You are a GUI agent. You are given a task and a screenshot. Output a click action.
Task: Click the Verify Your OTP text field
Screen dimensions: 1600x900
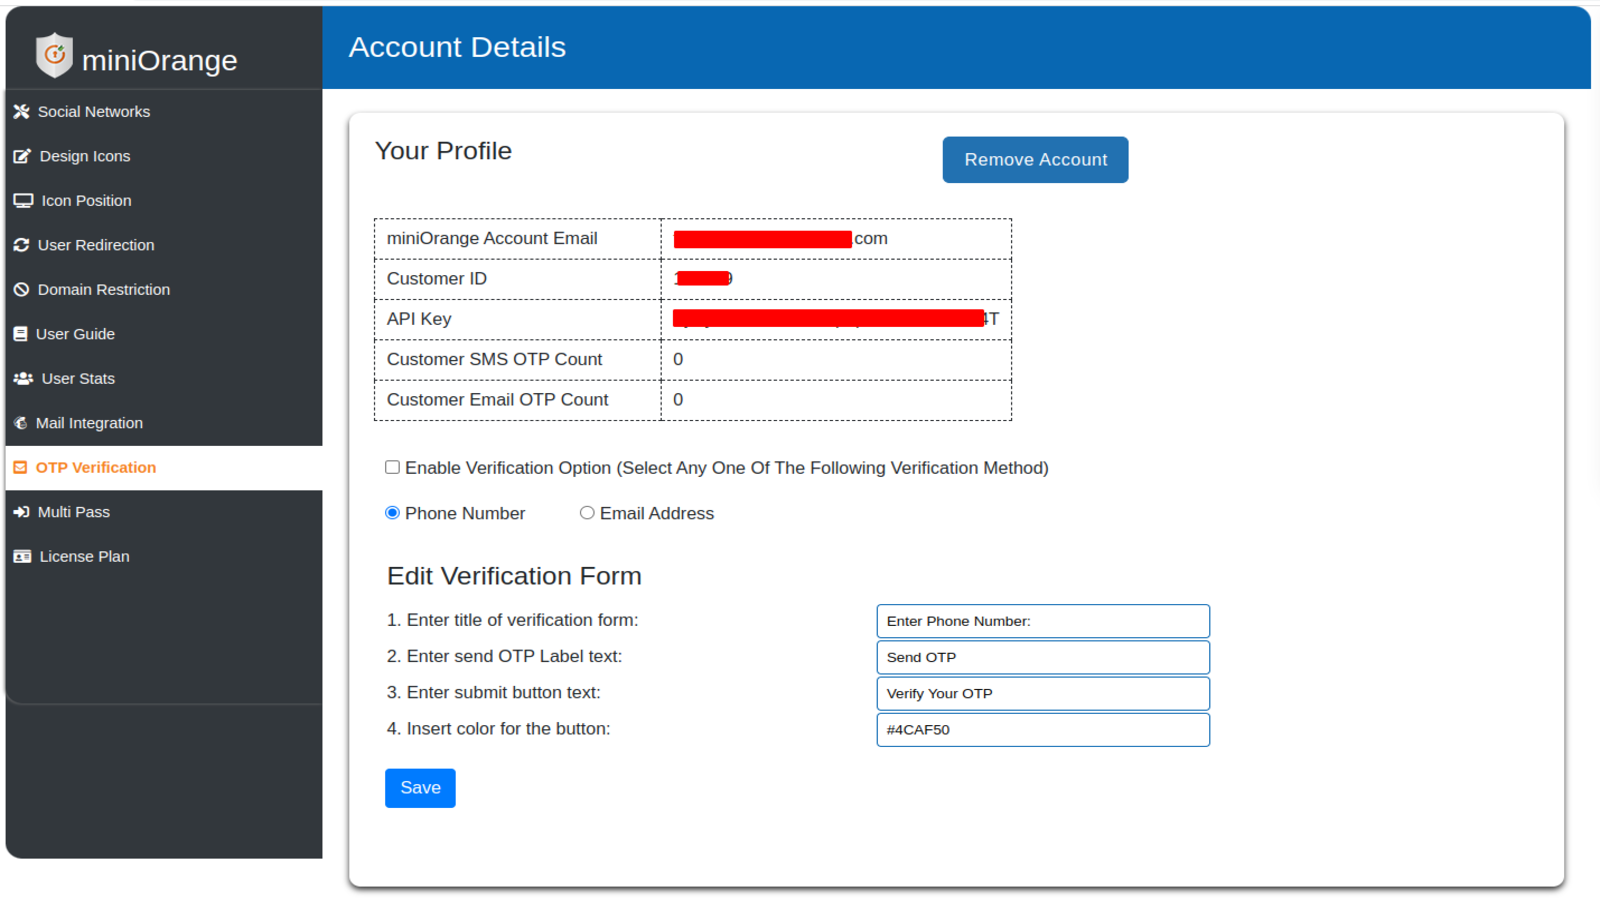coord(1043,693)
